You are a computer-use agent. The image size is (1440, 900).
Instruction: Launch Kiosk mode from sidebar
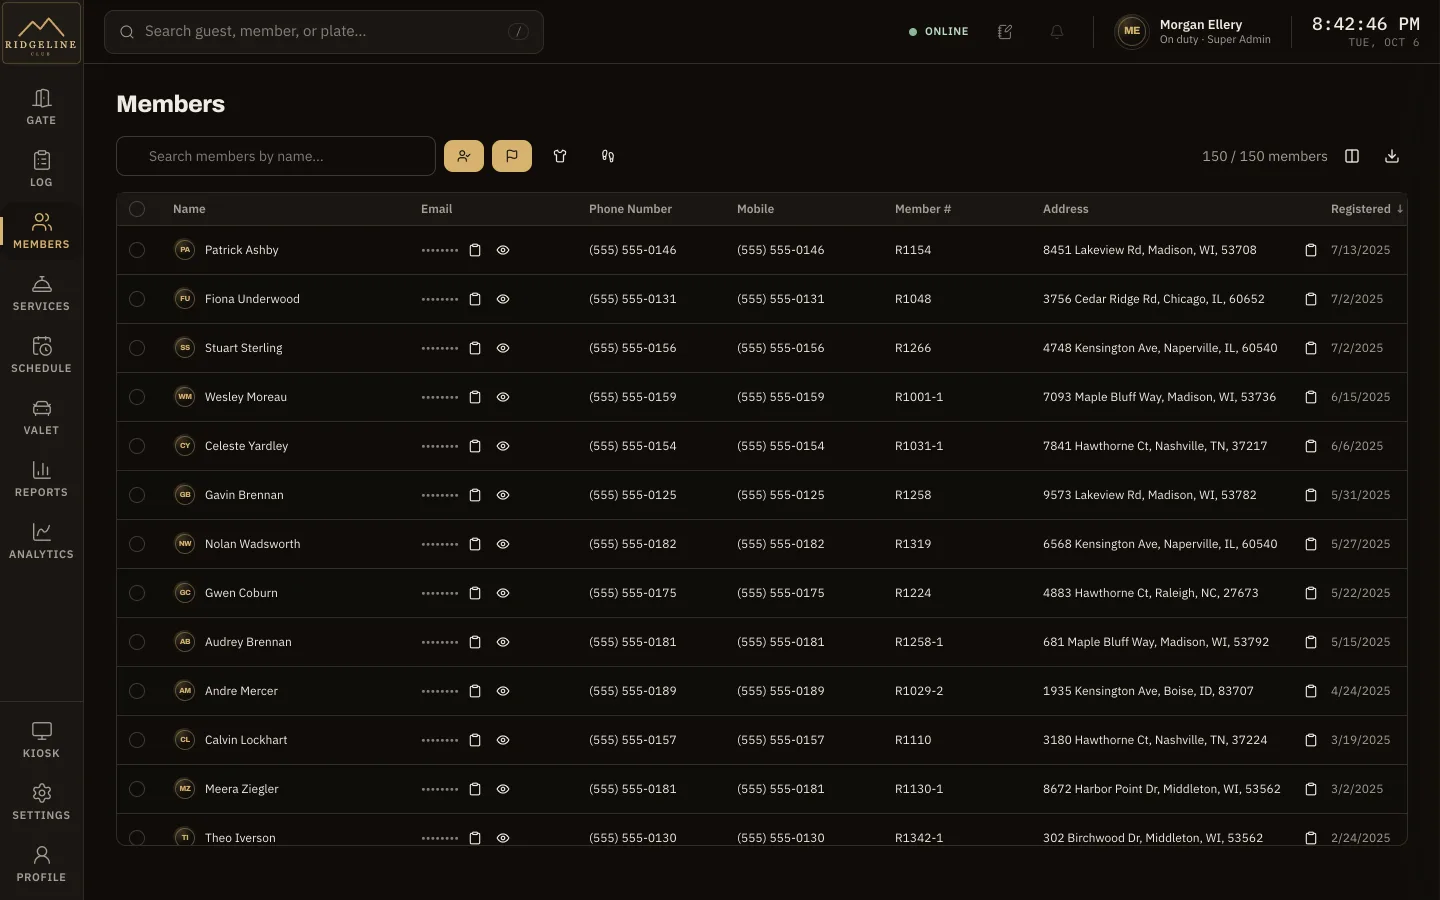[41, 740]
